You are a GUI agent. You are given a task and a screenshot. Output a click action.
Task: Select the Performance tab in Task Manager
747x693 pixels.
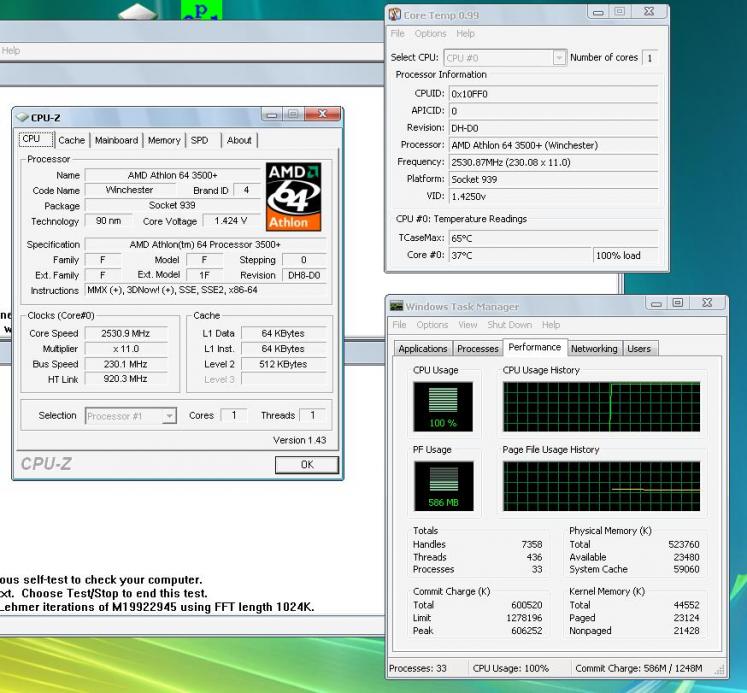(x=535, y=347)
